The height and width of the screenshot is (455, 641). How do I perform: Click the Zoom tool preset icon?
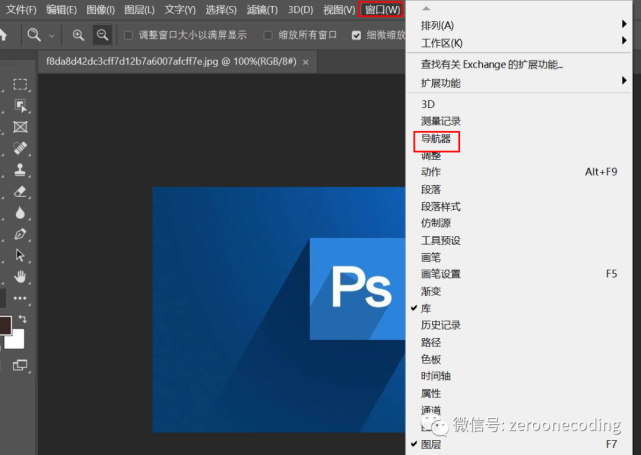pos(34,35)
